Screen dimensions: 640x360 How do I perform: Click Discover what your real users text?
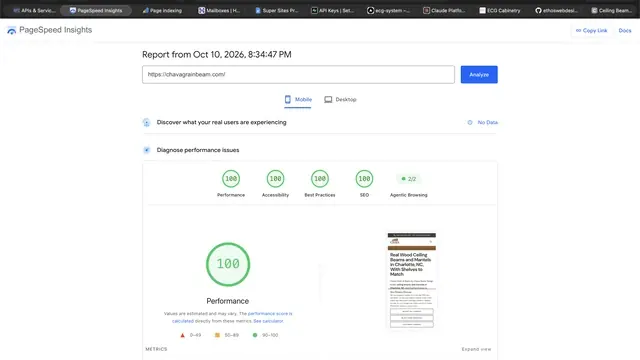point(222,122)
